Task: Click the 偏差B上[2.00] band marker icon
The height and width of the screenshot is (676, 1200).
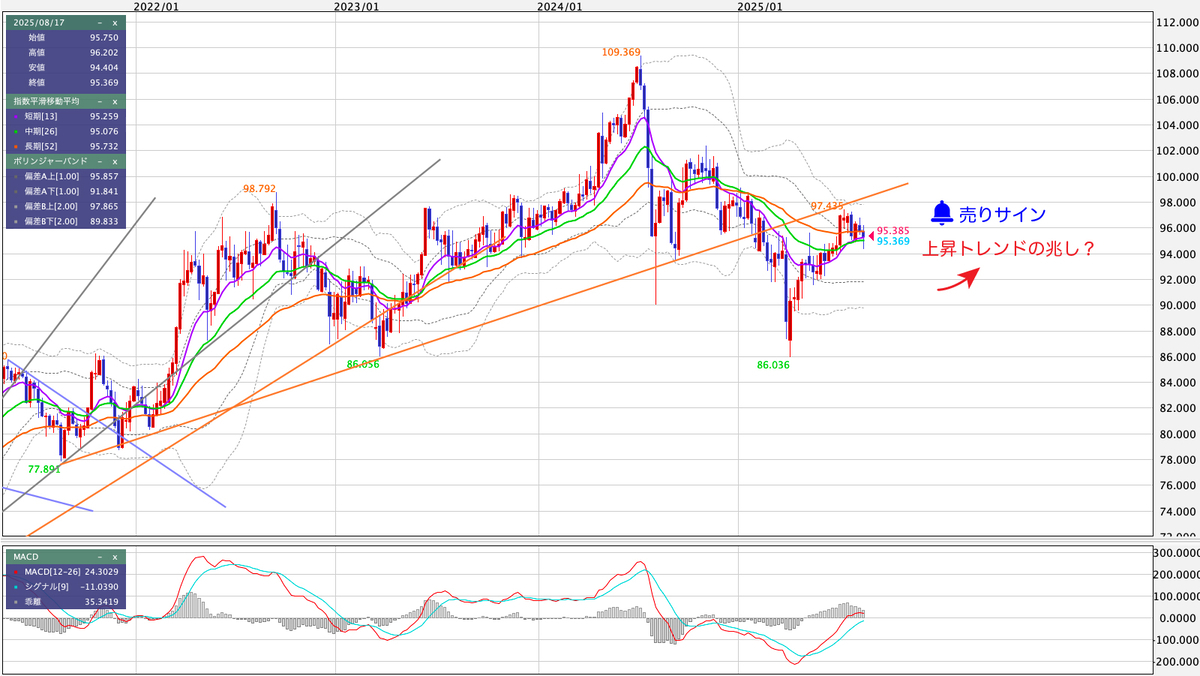Action: coord(16,205)
